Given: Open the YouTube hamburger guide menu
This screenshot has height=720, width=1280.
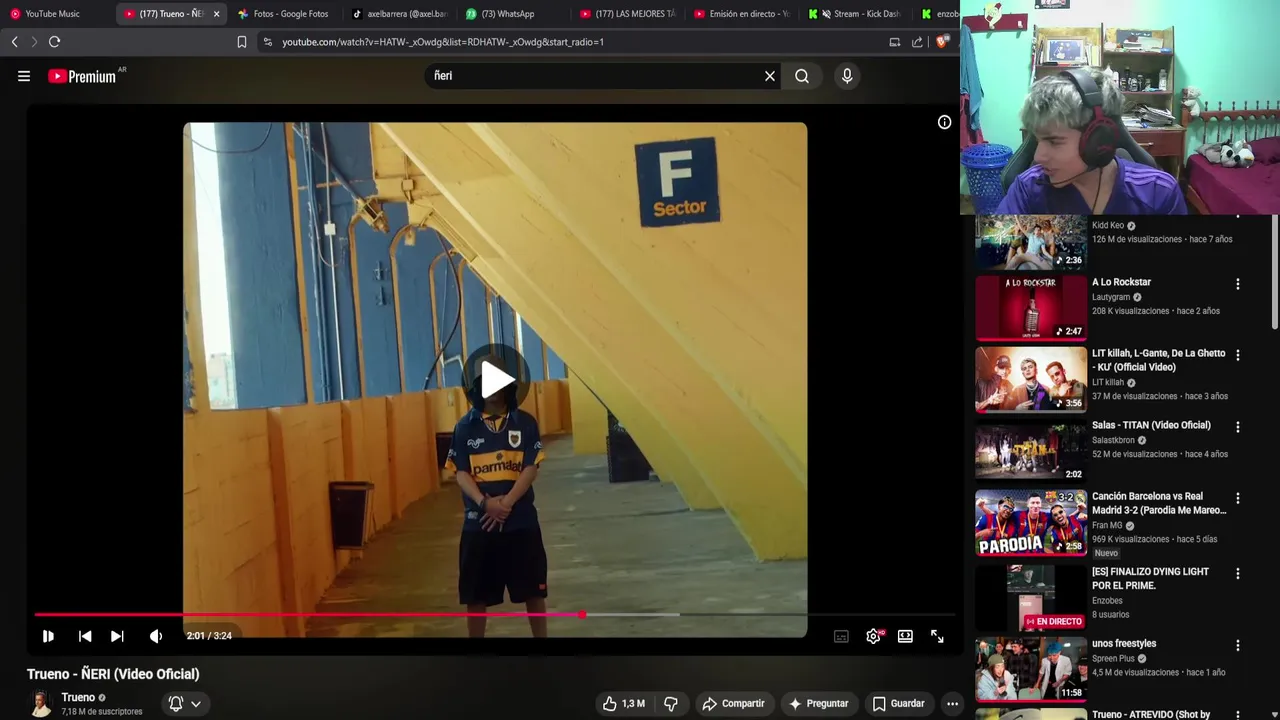Looking at the screenshot, I should click(x=24, y=76).
